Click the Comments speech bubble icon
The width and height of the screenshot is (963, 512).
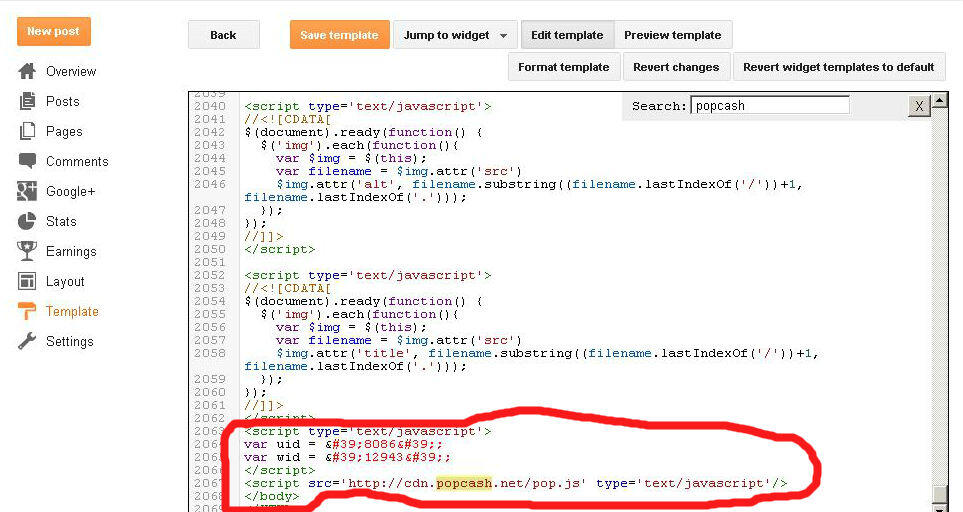(27, 161)
